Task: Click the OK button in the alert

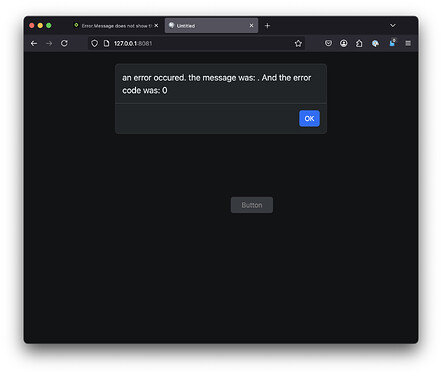Action: point(309,118)
